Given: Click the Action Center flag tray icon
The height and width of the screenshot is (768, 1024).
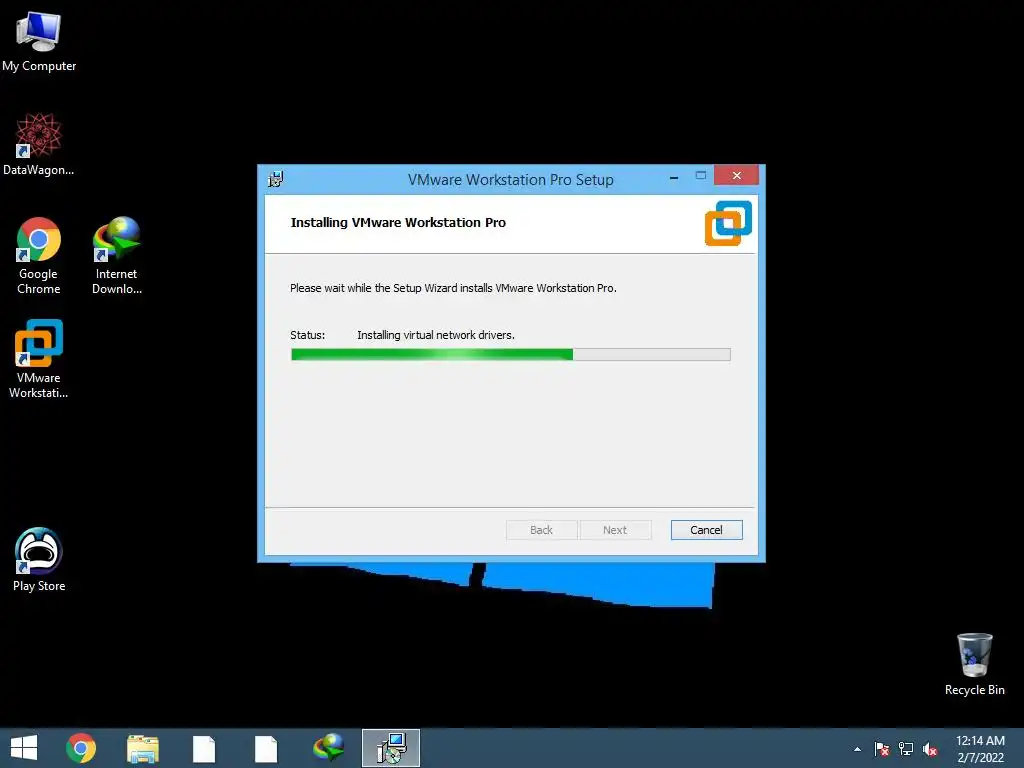Looking at the screenshot, I should coord(882,749).
